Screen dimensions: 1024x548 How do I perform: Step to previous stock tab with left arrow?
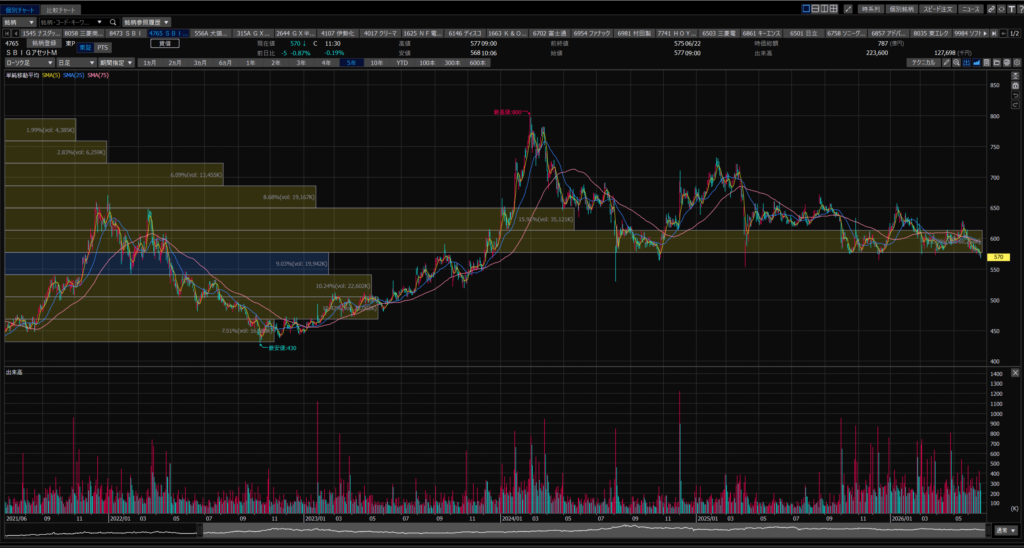coord(16,33)
